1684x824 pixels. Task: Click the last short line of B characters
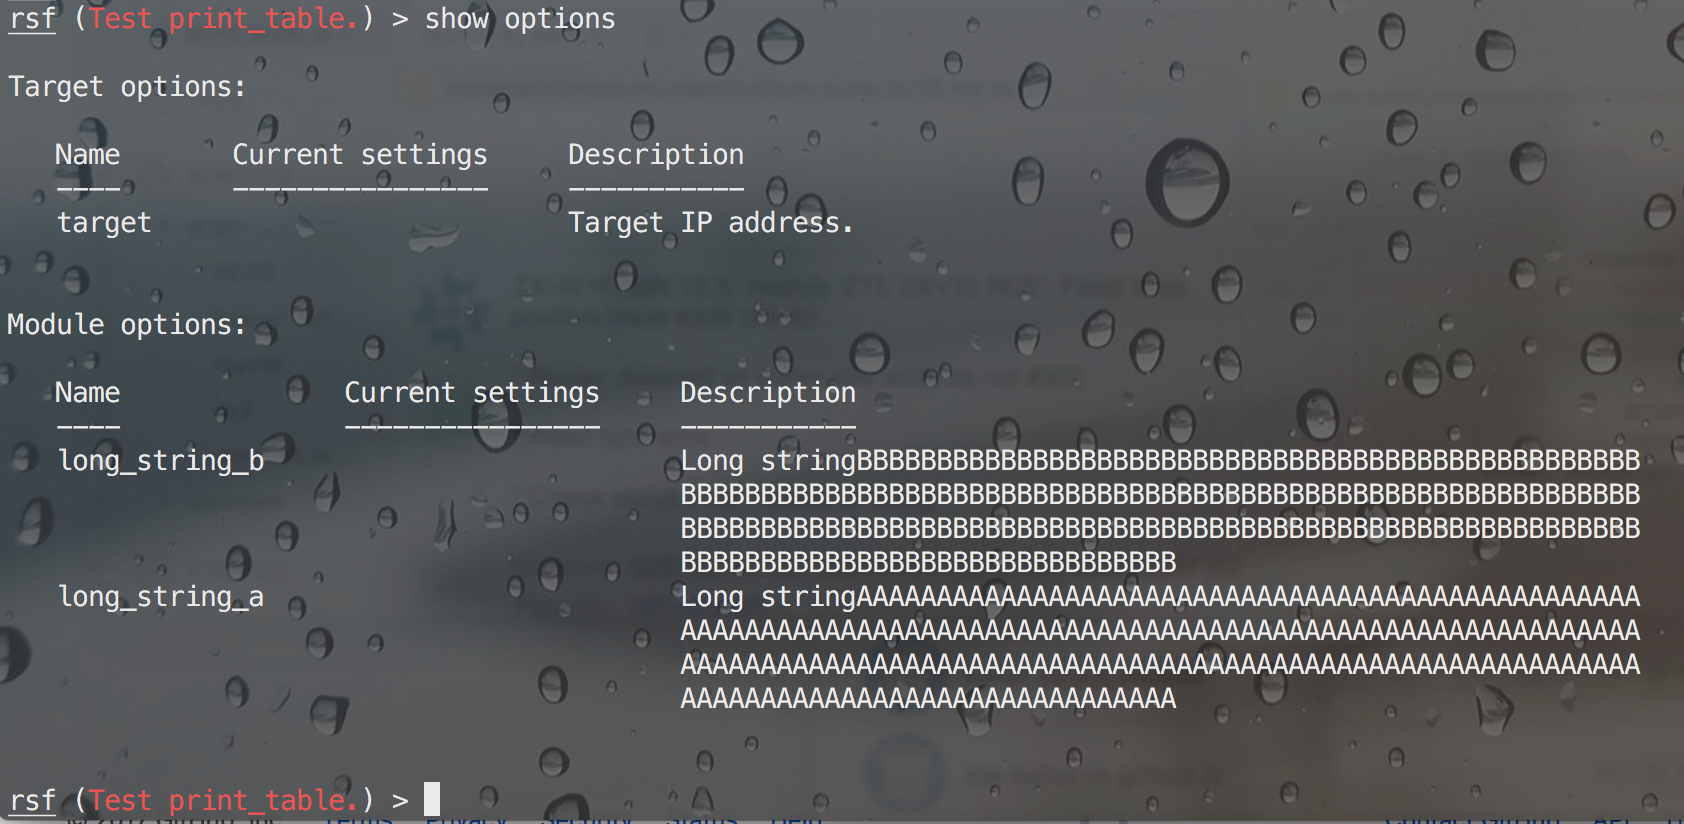click(x=928, y=563)
